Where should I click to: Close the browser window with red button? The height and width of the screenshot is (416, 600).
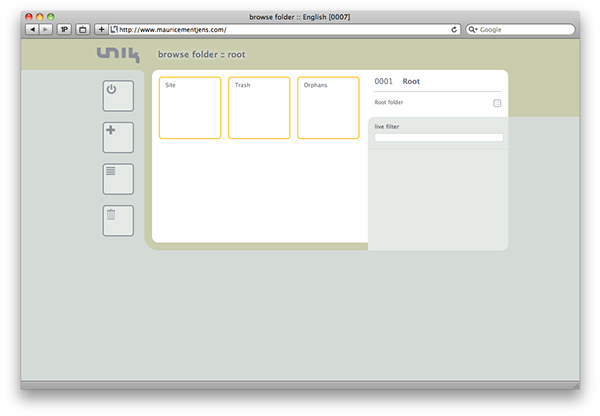(29, 17)
